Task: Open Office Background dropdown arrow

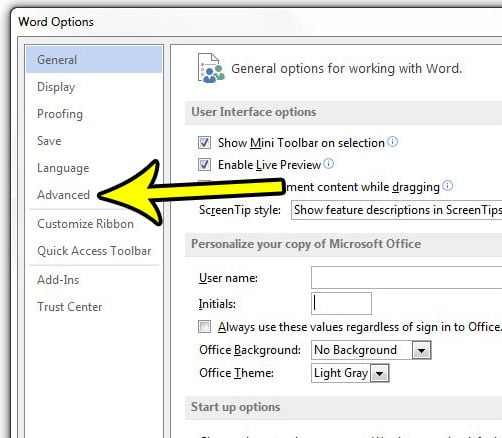Action: tap(421, 350)
